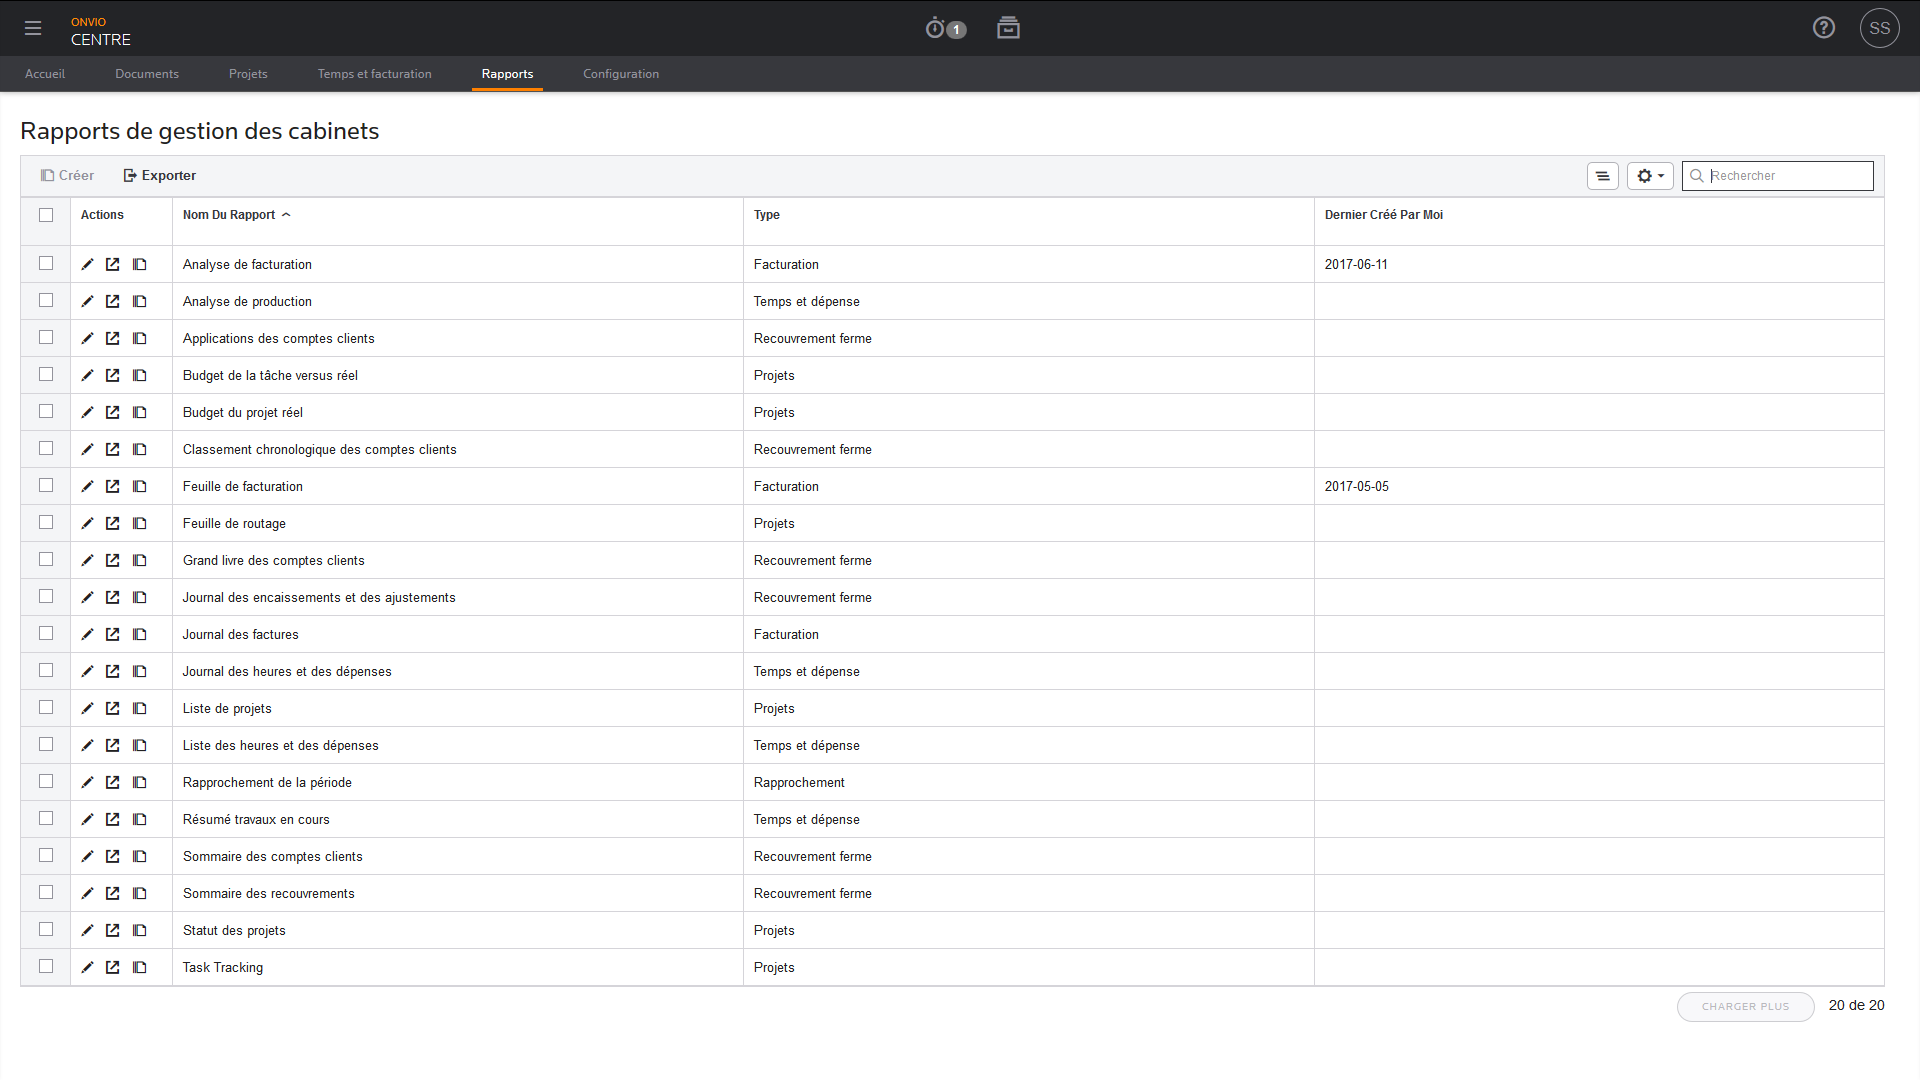The width and height of the screenshot is (1920, 1080).
Task: Copy the Rapprochement de la période report
Action: (140, 782)
